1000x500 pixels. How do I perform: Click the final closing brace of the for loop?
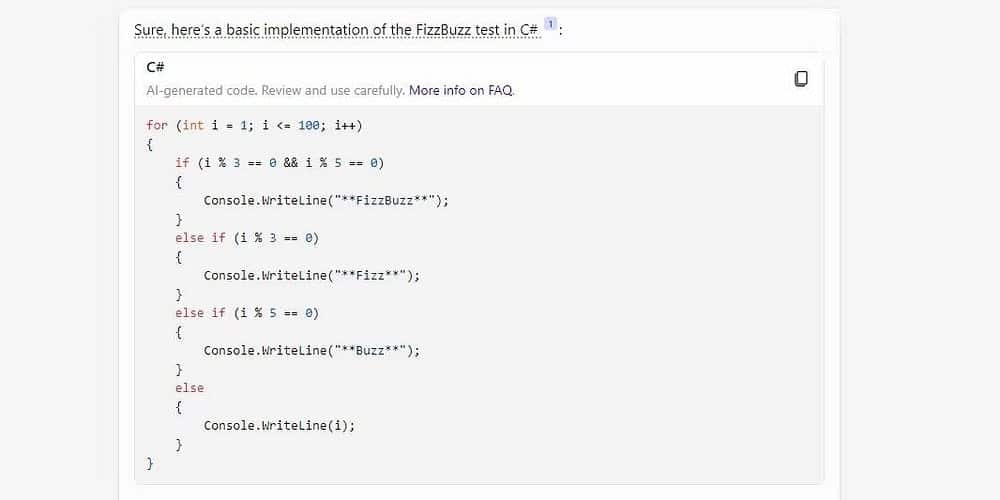tap(150, 463)
